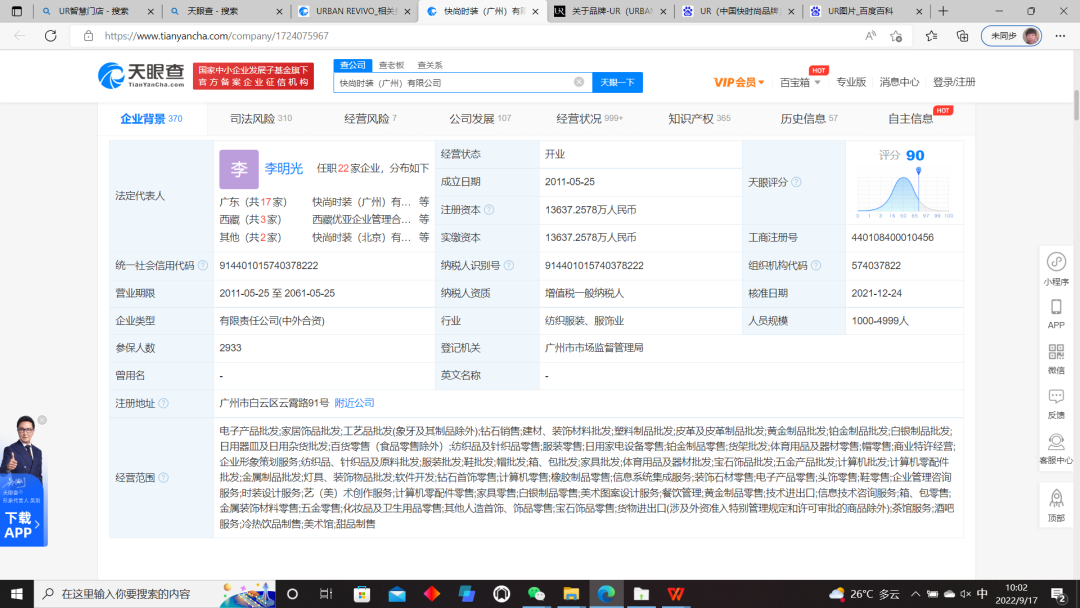Switch to the 司法风险 tab
Image resolution: width=1080 pixels, height=608 pixels.
click(260, 118)
